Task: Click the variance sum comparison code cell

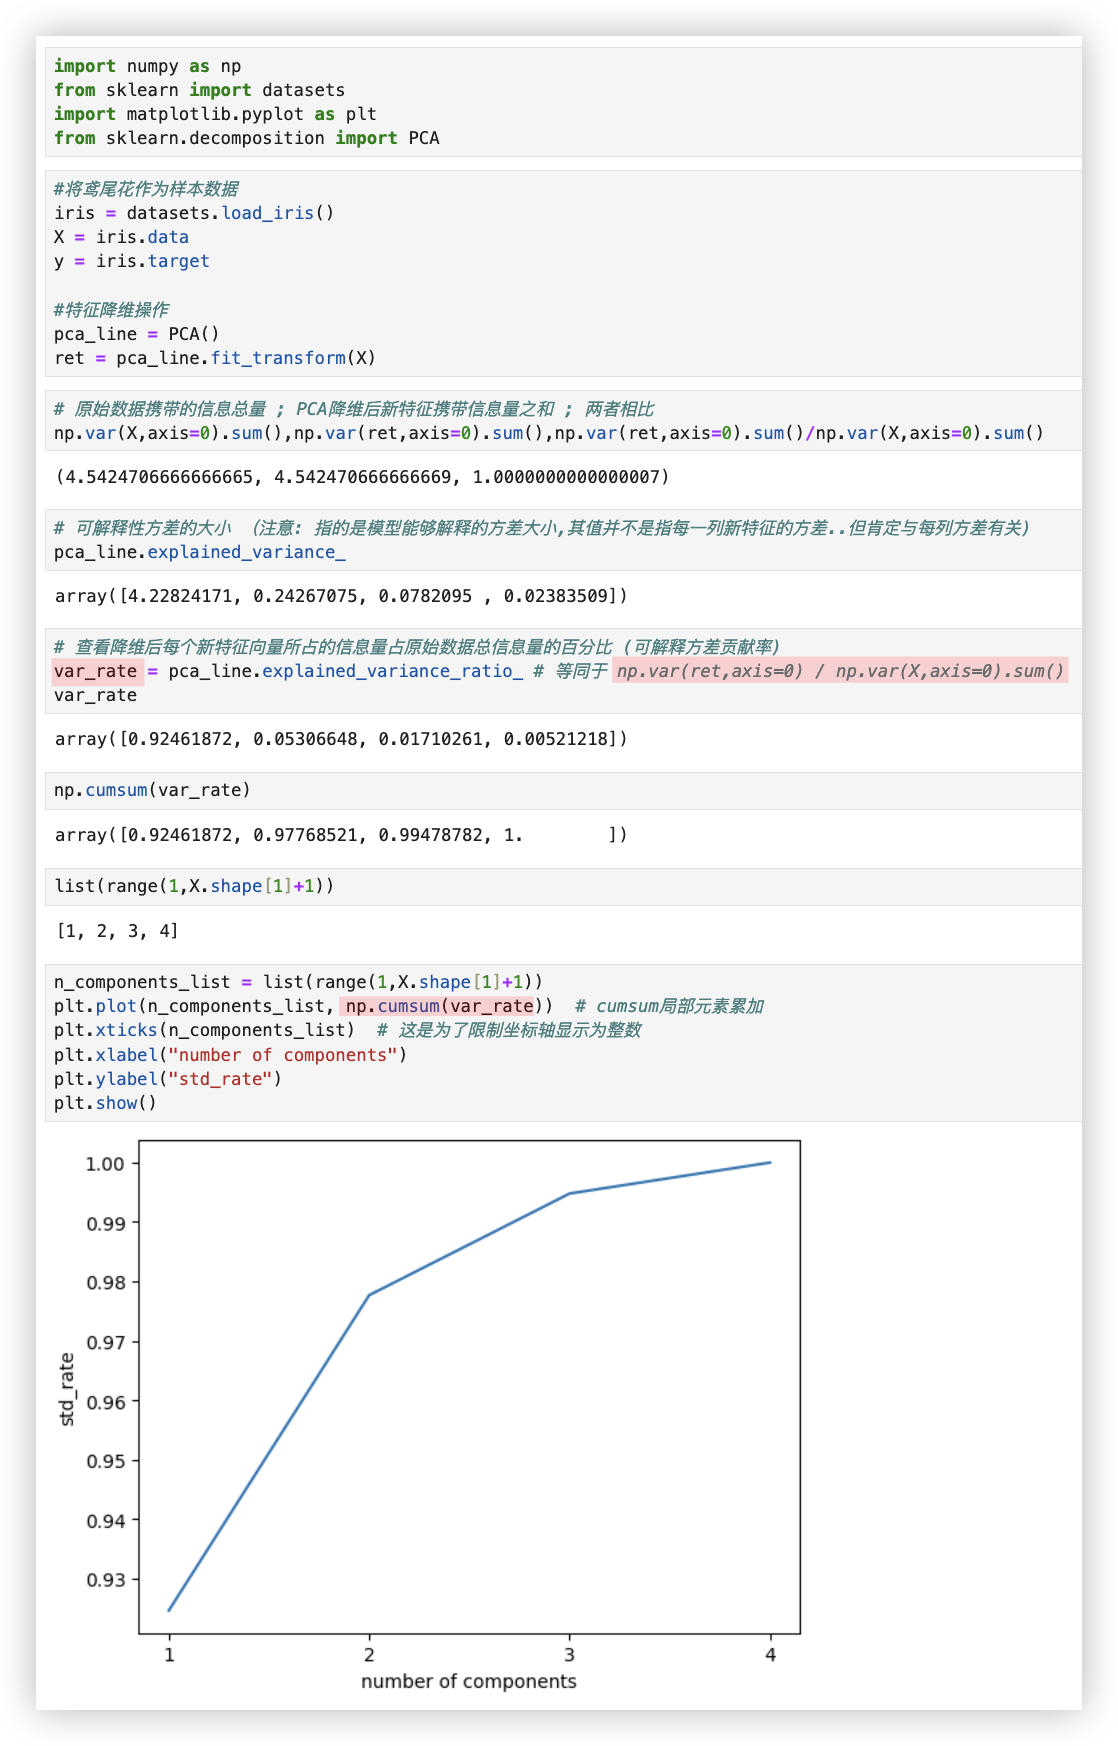Action: (x=548, y=433)
